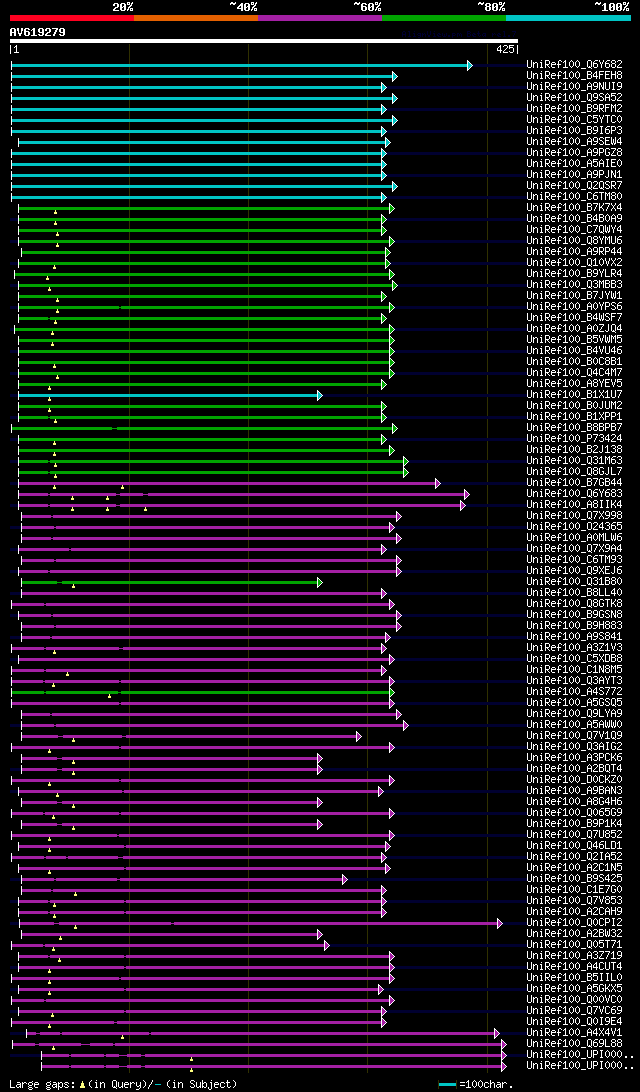Click the UniRef100_A4S772 label

[575, 692]
